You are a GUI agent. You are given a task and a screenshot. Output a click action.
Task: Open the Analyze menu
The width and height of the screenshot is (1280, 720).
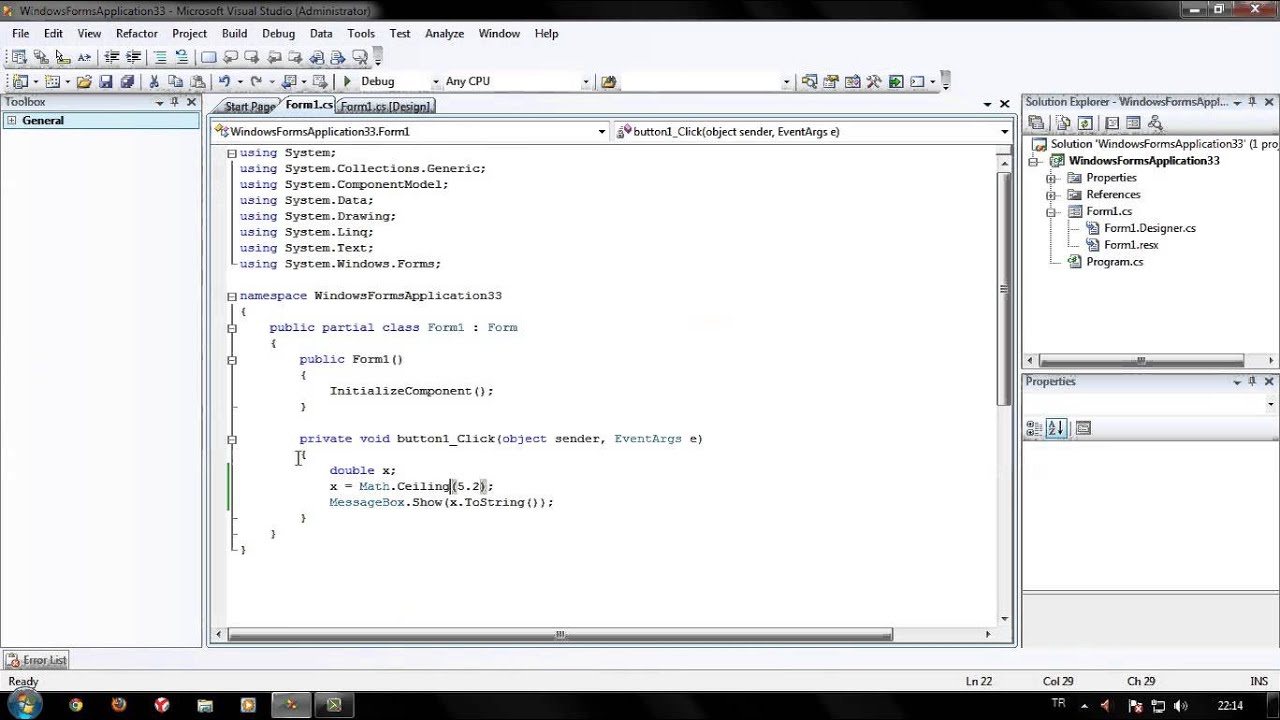(x=444, y=33)
